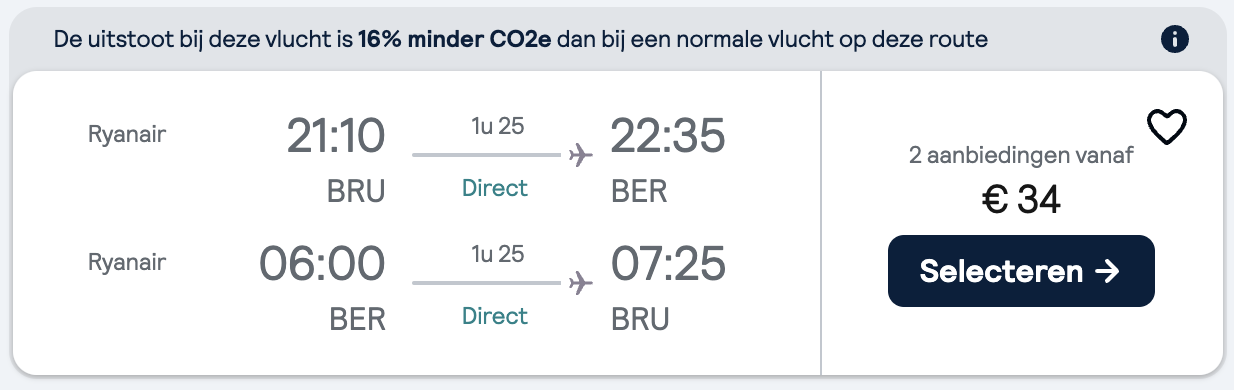Viewport: 1234px width, 390px height.
Task: Click the outbound 1u 25 duration
Action: click(x=497, y=127)
